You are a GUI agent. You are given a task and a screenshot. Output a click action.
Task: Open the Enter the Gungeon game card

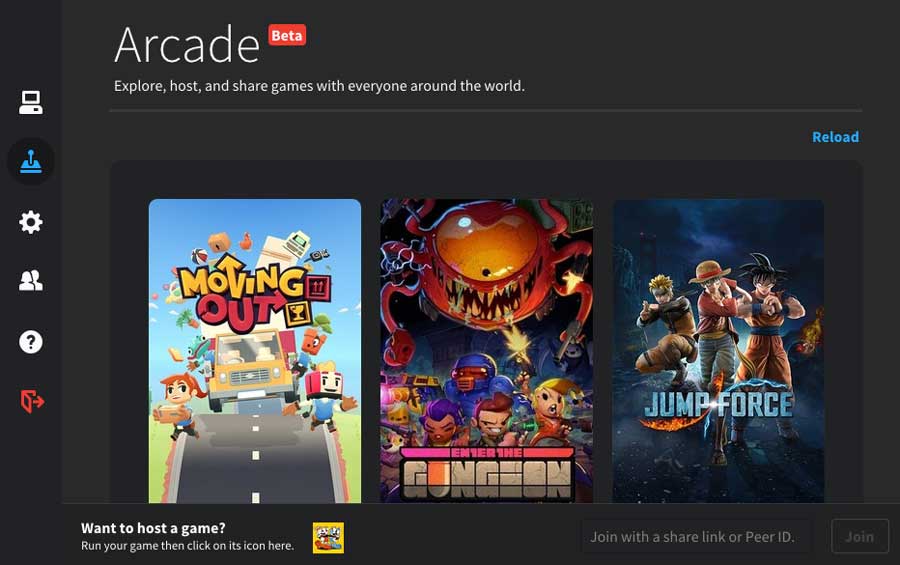tap(486, 351)
